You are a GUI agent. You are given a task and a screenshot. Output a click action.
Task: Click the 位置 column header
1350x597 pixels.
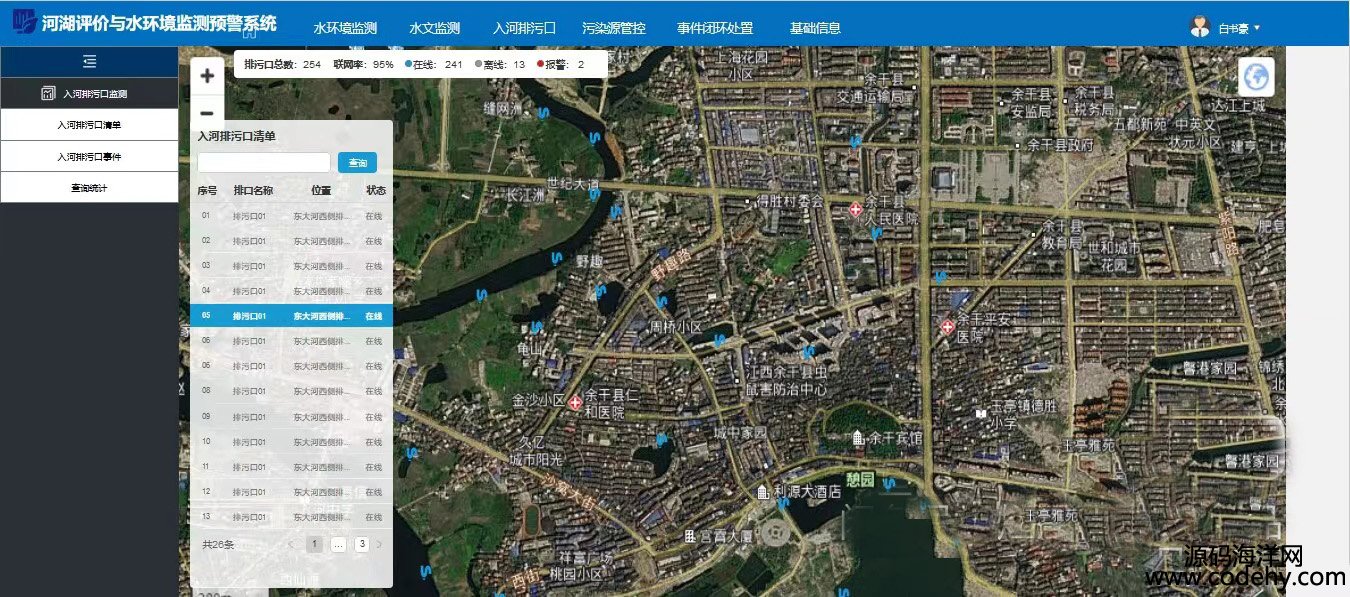[321, 190]
